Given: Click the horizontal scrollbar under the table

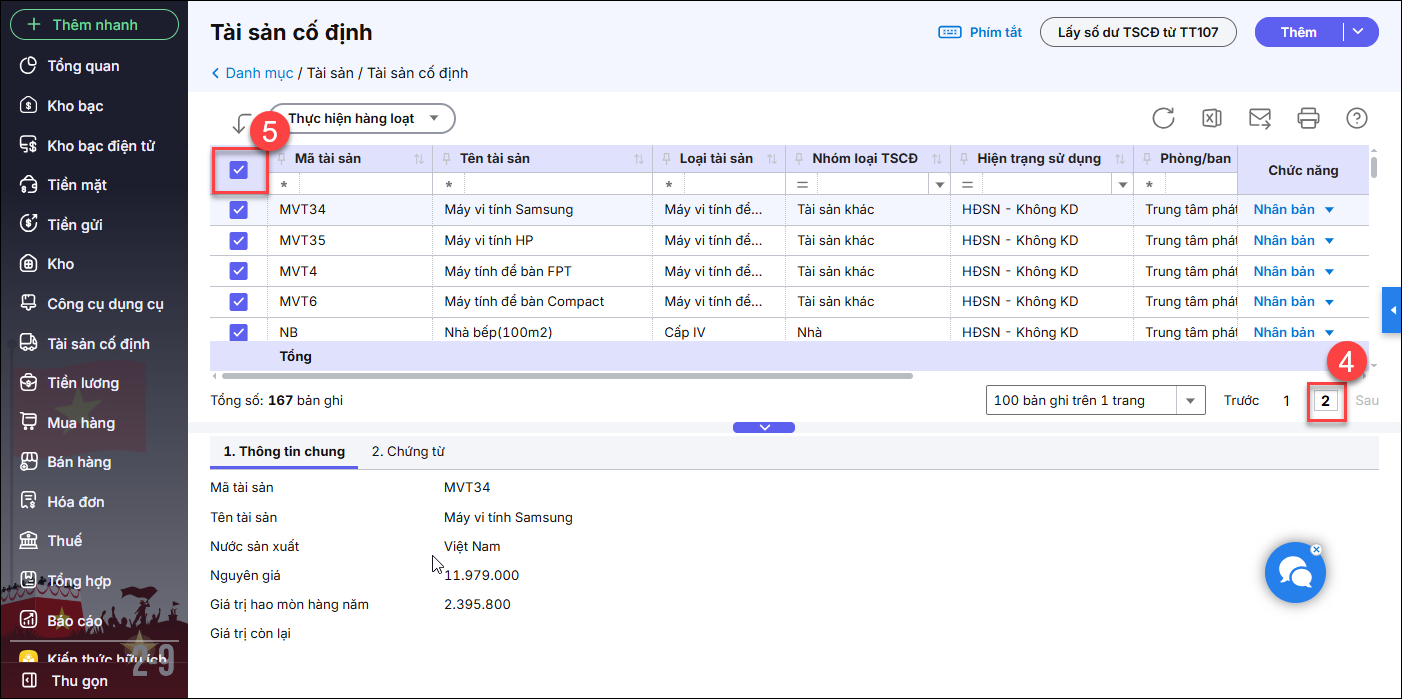Looking at the screenshot, I should pos(567,376).
